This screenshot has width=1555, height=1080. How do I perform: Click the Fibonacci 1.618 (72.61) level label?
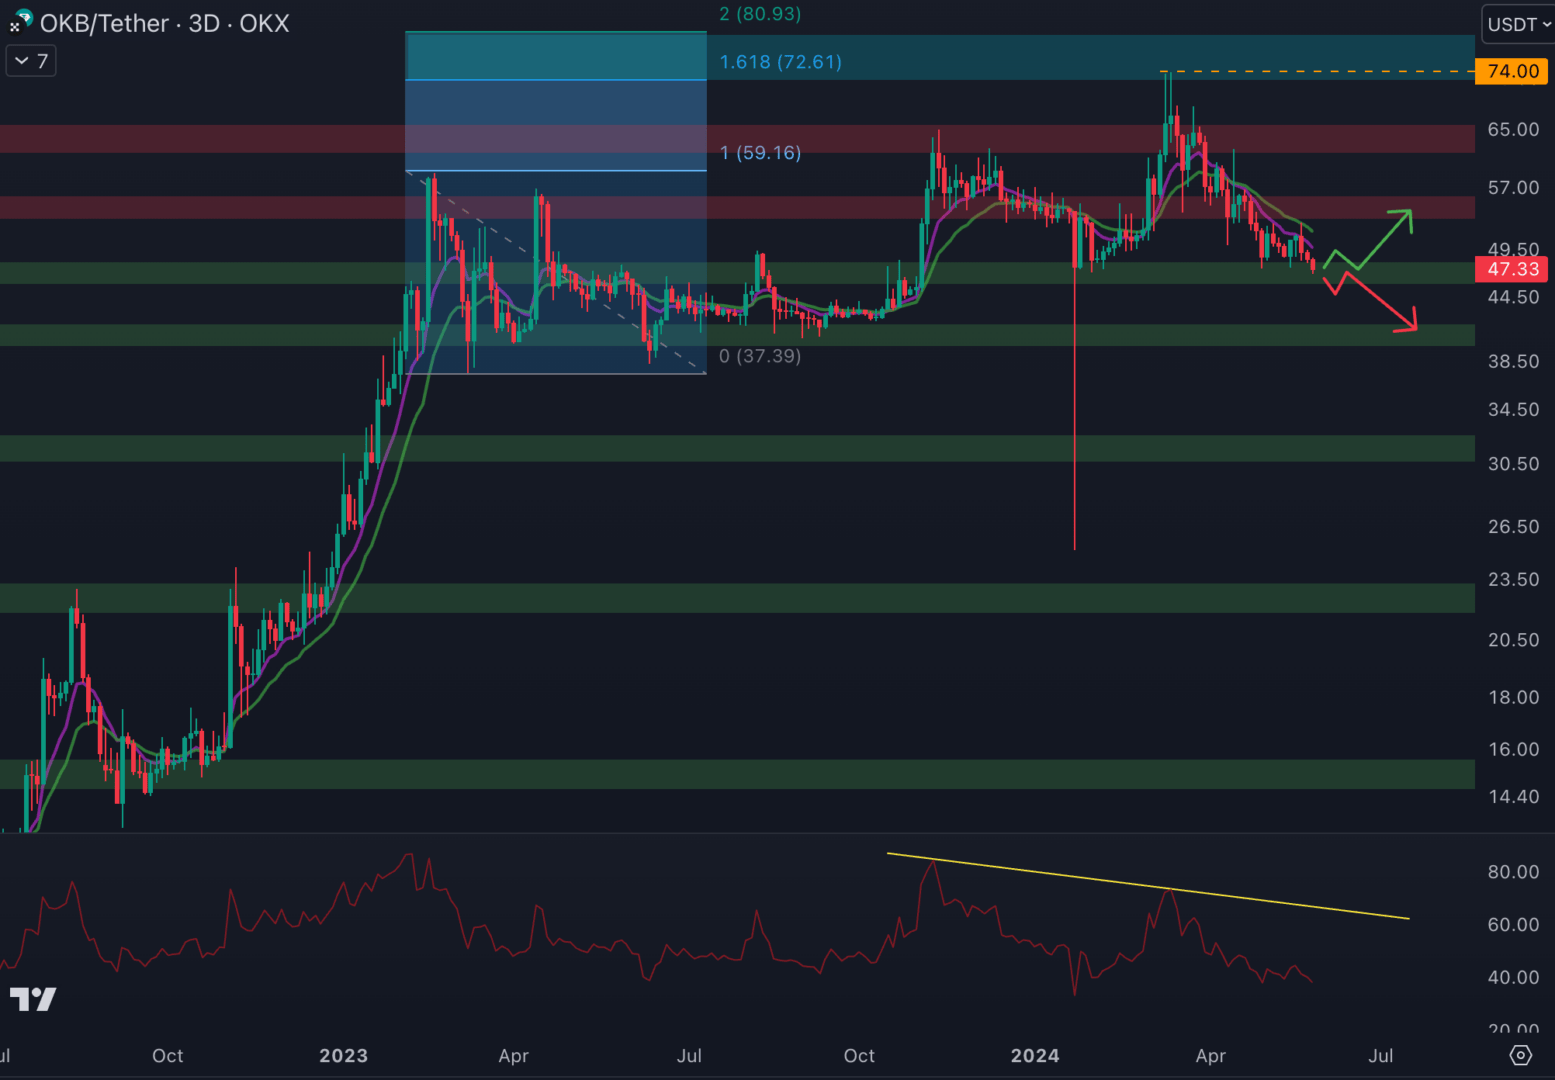[780, 62]
